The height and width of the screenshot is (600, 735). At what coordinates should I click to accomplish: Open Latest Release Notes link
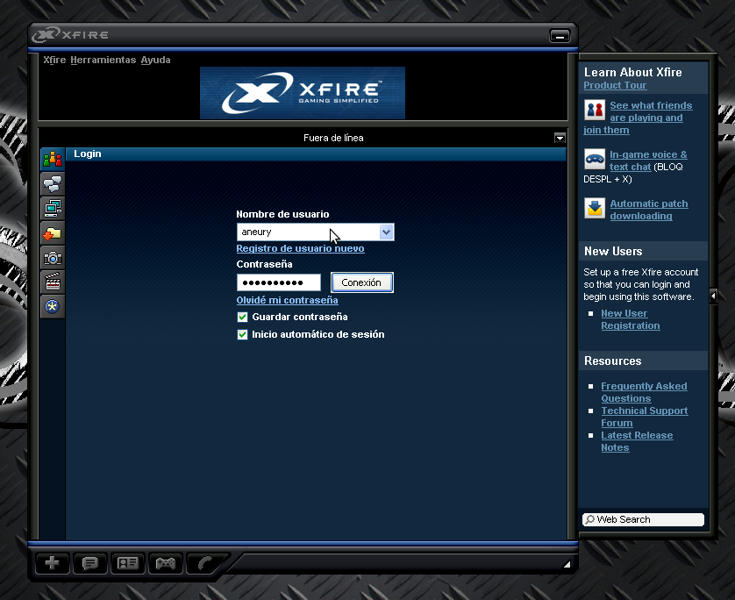click(x=637, y=441)
